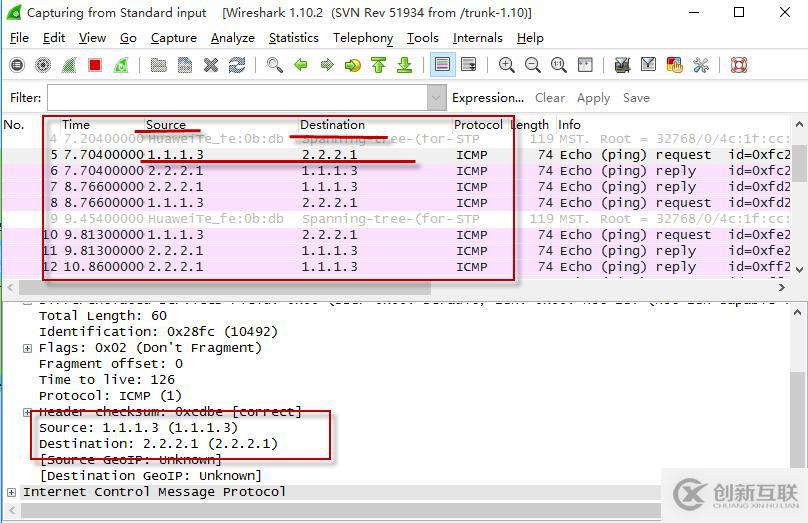This screenshot has width=808, height=523.
Task: Go forward in packet history (right arrow)
Action: pos(327,65)
